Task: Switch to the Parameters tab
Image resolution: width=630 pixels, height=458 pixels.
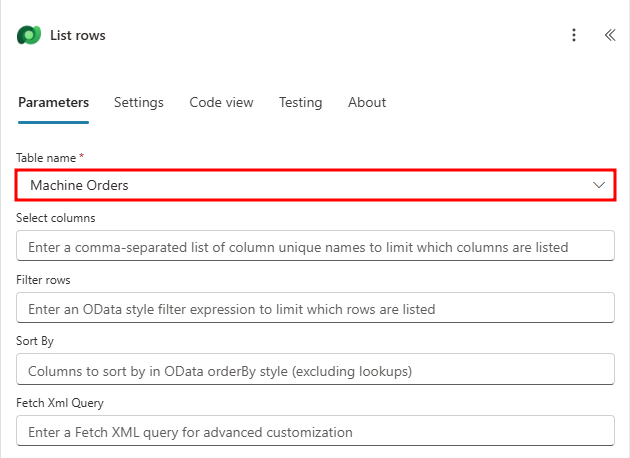Action: click(x=53, y=102)
